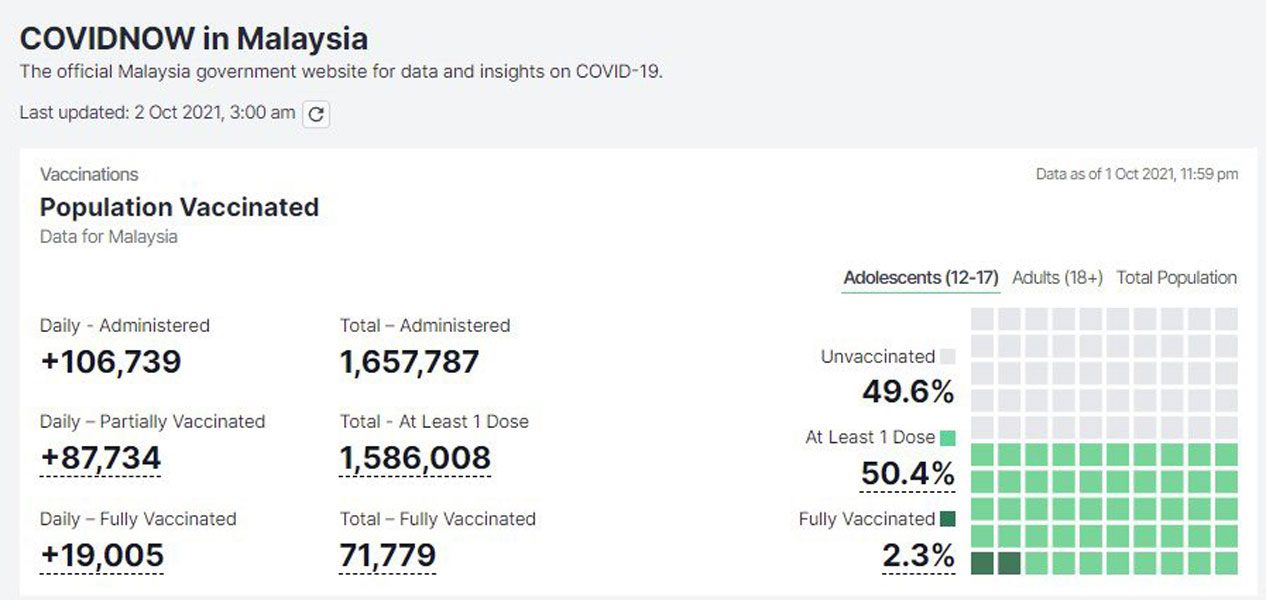Click the Unvaccinated grey legend swatch
This screenshot has height=600, width=1266.
[x=948, y=356]
